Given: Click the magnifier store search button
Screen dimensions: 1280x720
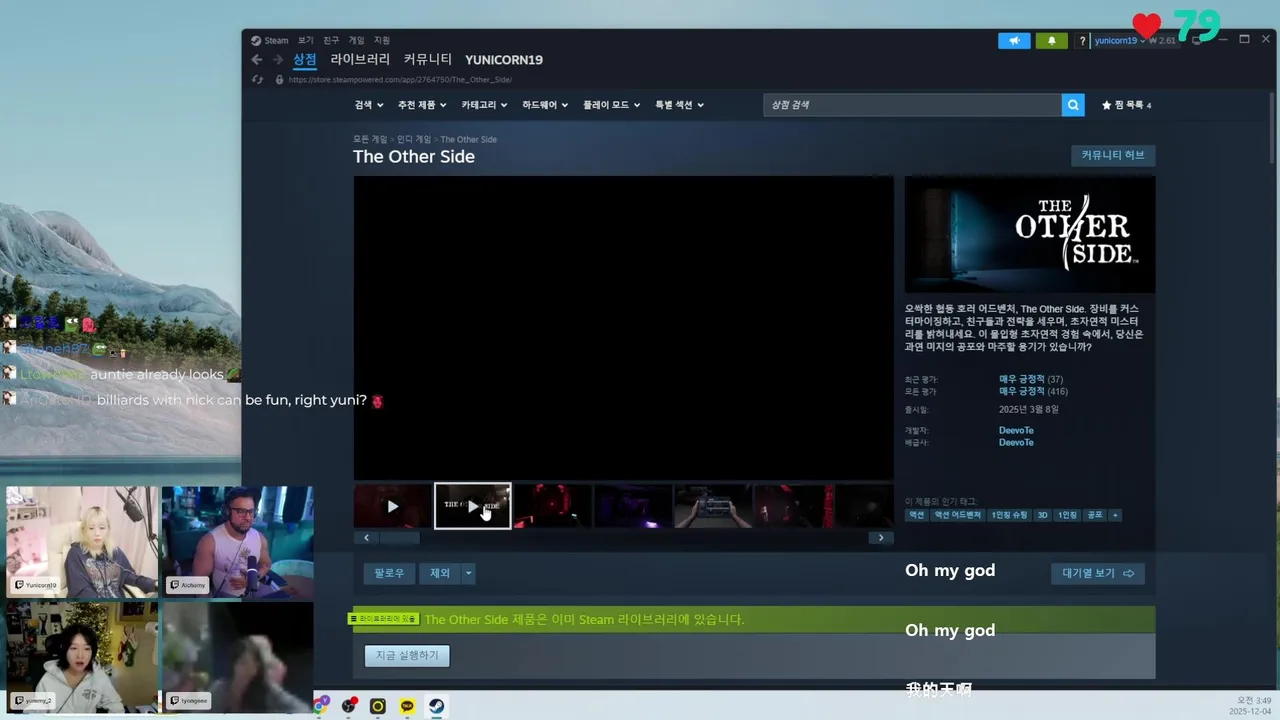Looking at the screenshot, I should coord(1073,105).
